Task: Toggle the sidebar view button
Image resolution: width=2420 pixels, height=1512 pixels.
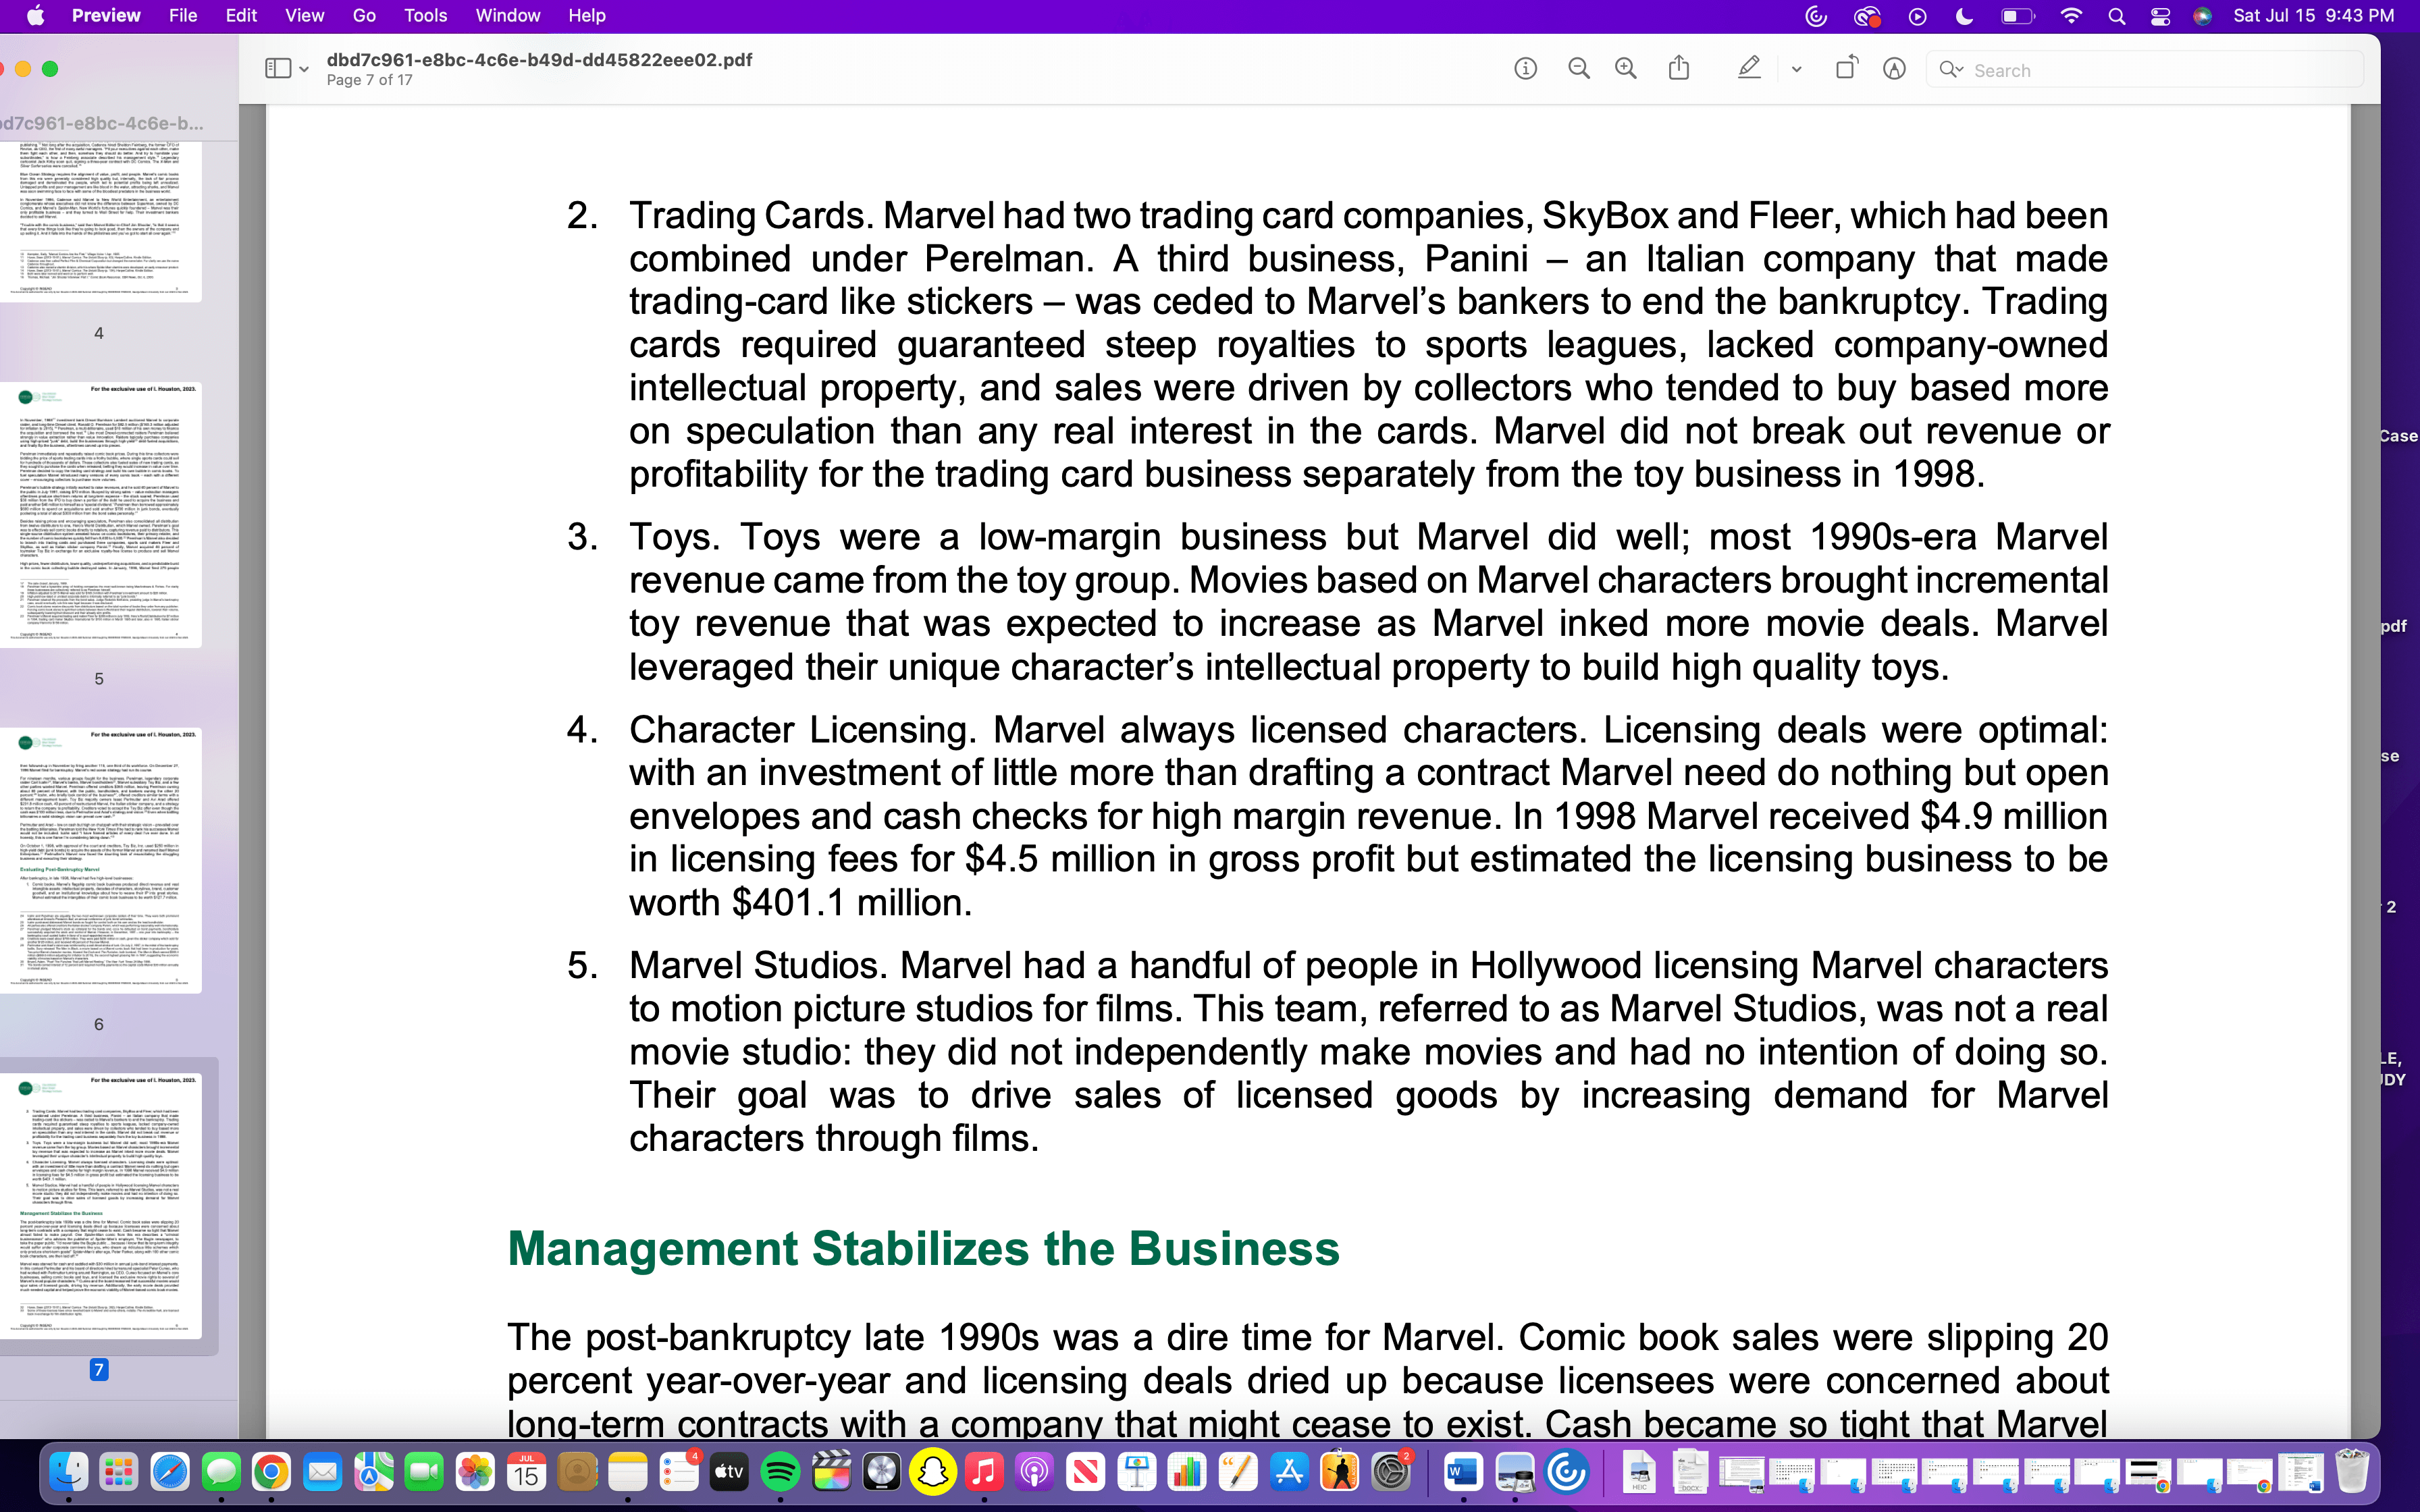Action: coord(277,69)
